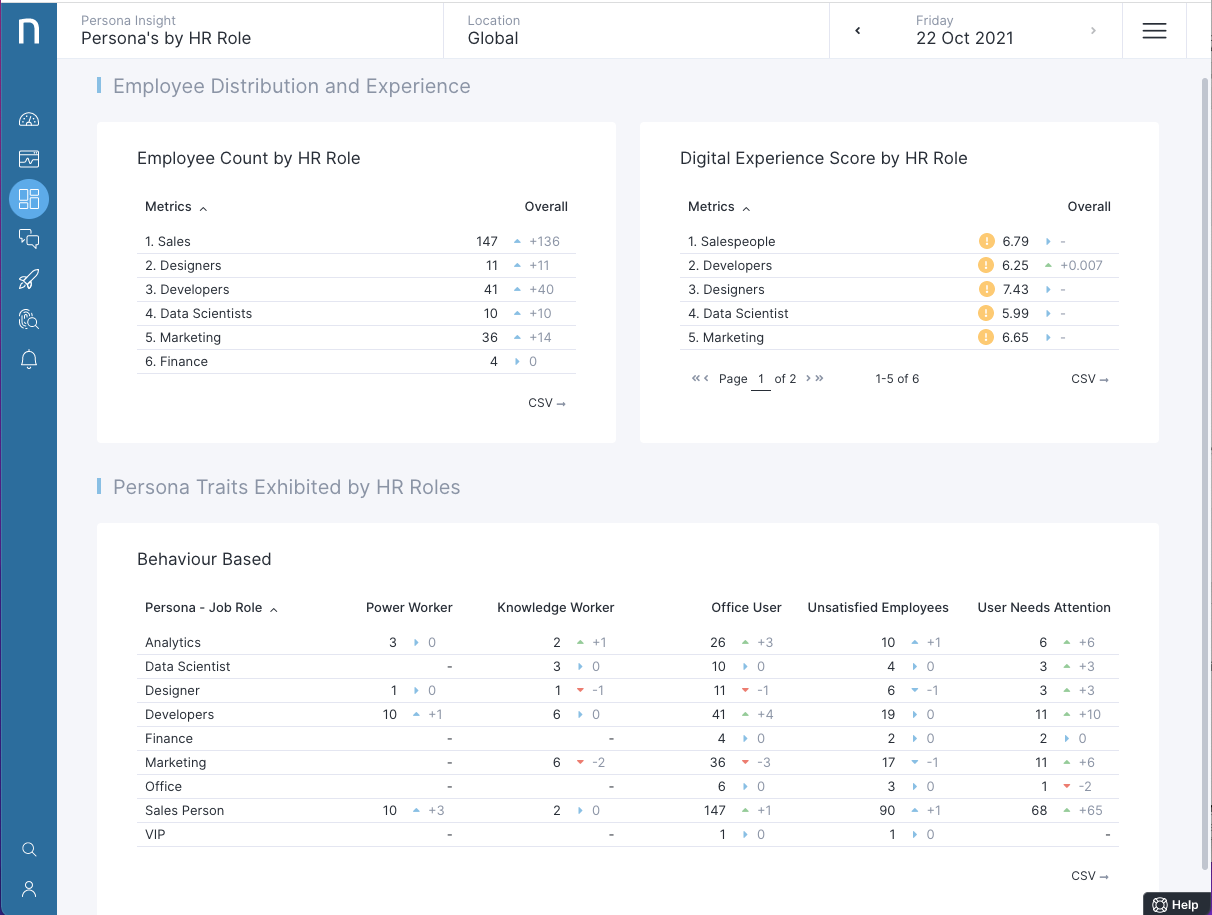The image size is (1212, 915).
Task: Open the fingerprint investigation icon
Action: [29, 319]
